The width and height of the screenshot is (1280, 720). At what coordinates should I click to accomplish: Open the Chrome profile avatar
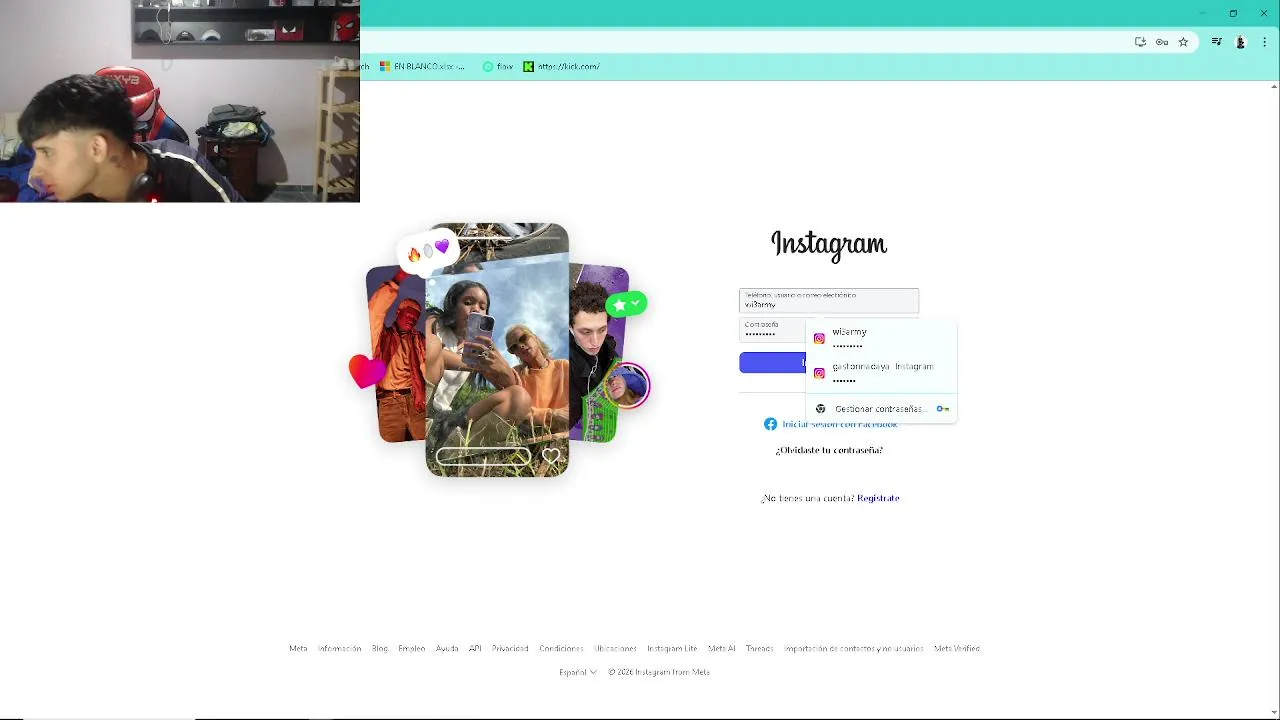pos(1240,42)
